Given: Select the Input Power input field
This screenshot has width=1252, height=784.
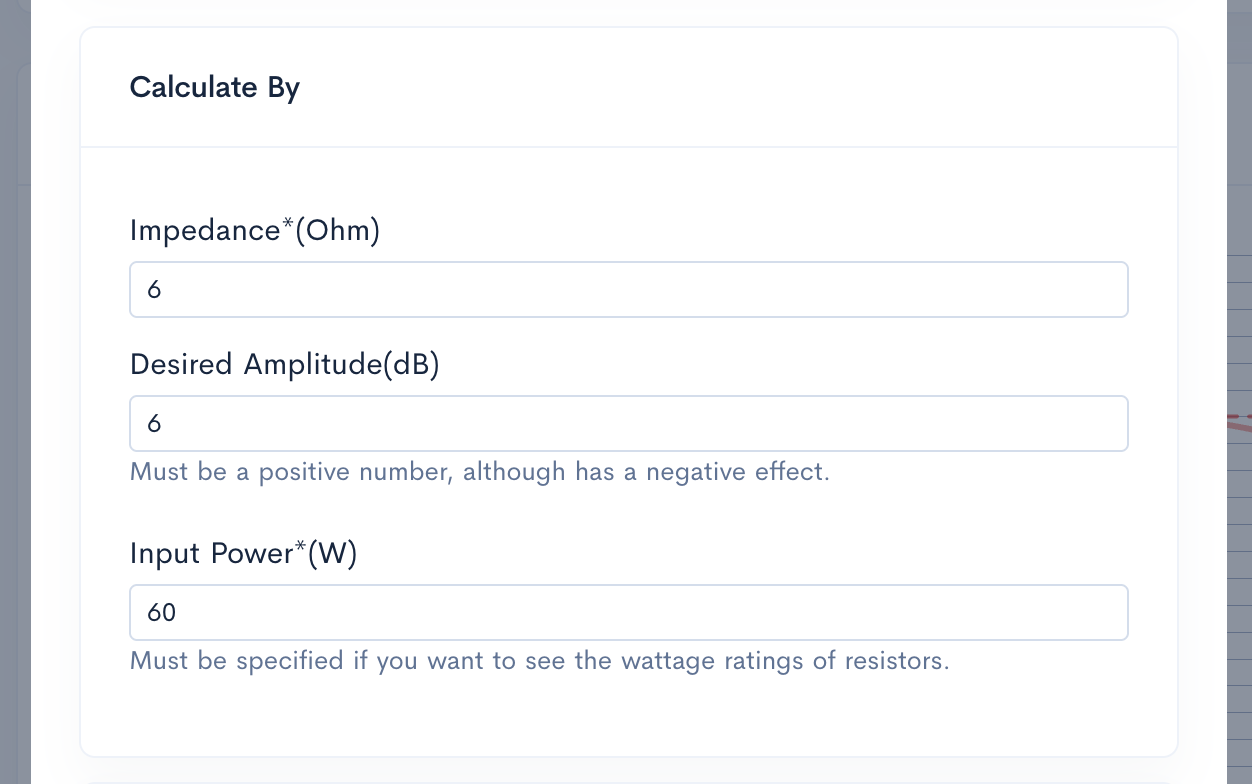Looking at the screenshot, I should pyautogui.click(x=628, y=612).
